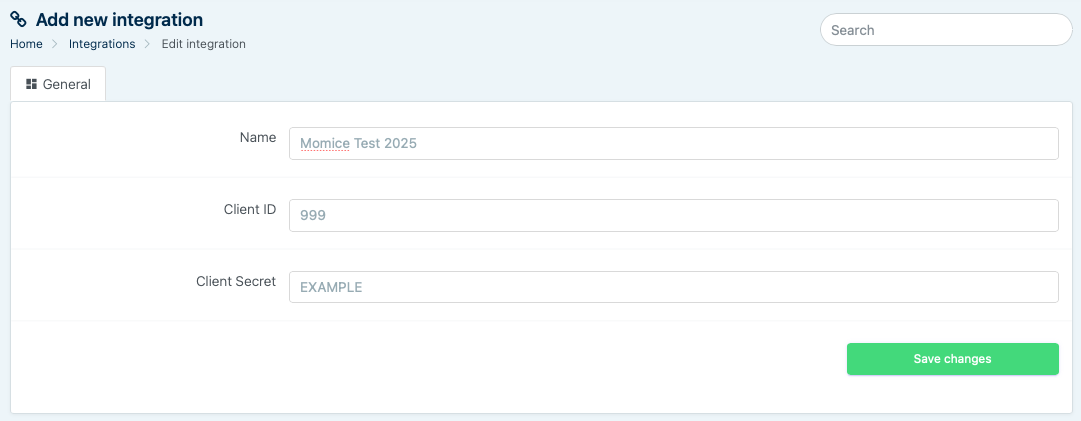Click the 999 placeholder in Client ID
The width and height of the screenshot is (1081, 421).
(313, 215)
